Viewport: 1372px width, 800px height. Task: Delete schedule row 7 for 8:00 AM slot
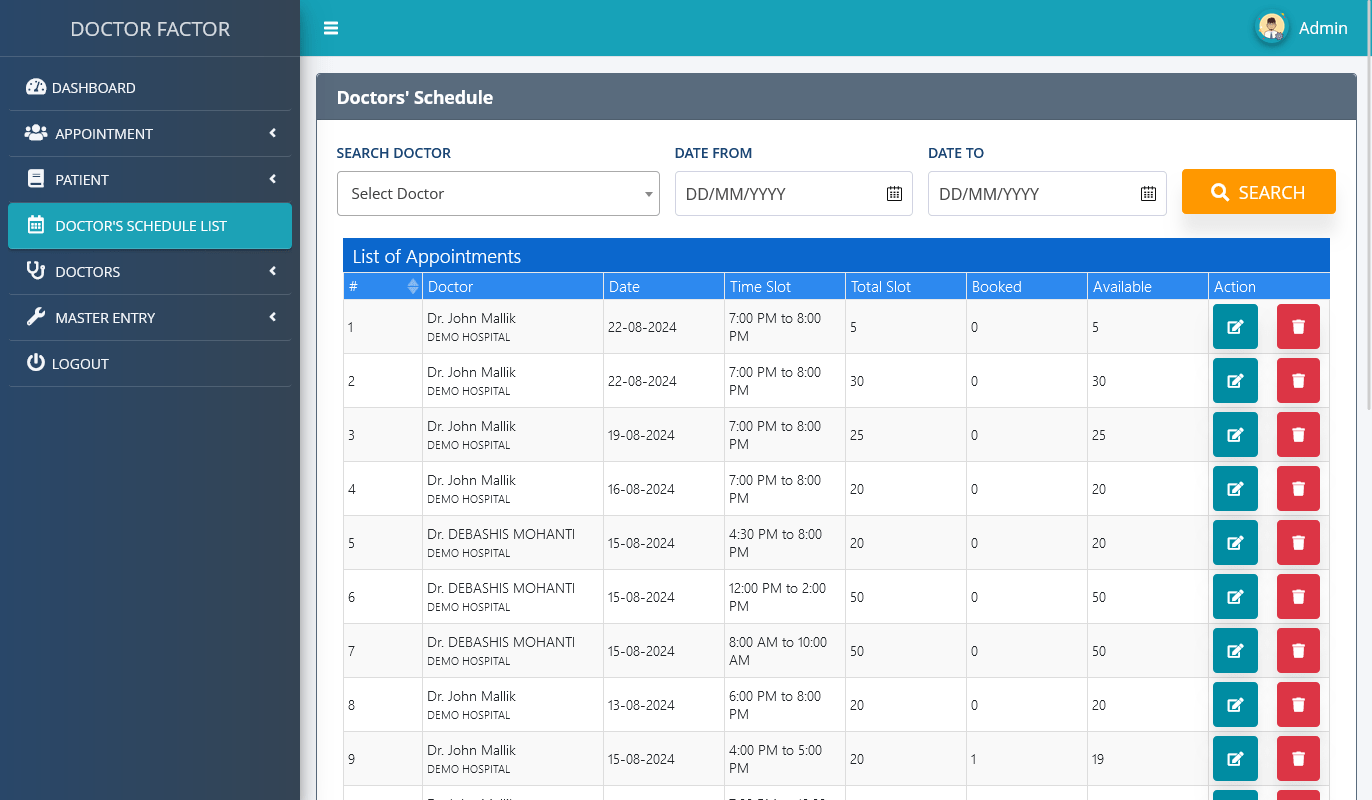click(x=1298, y=651)
